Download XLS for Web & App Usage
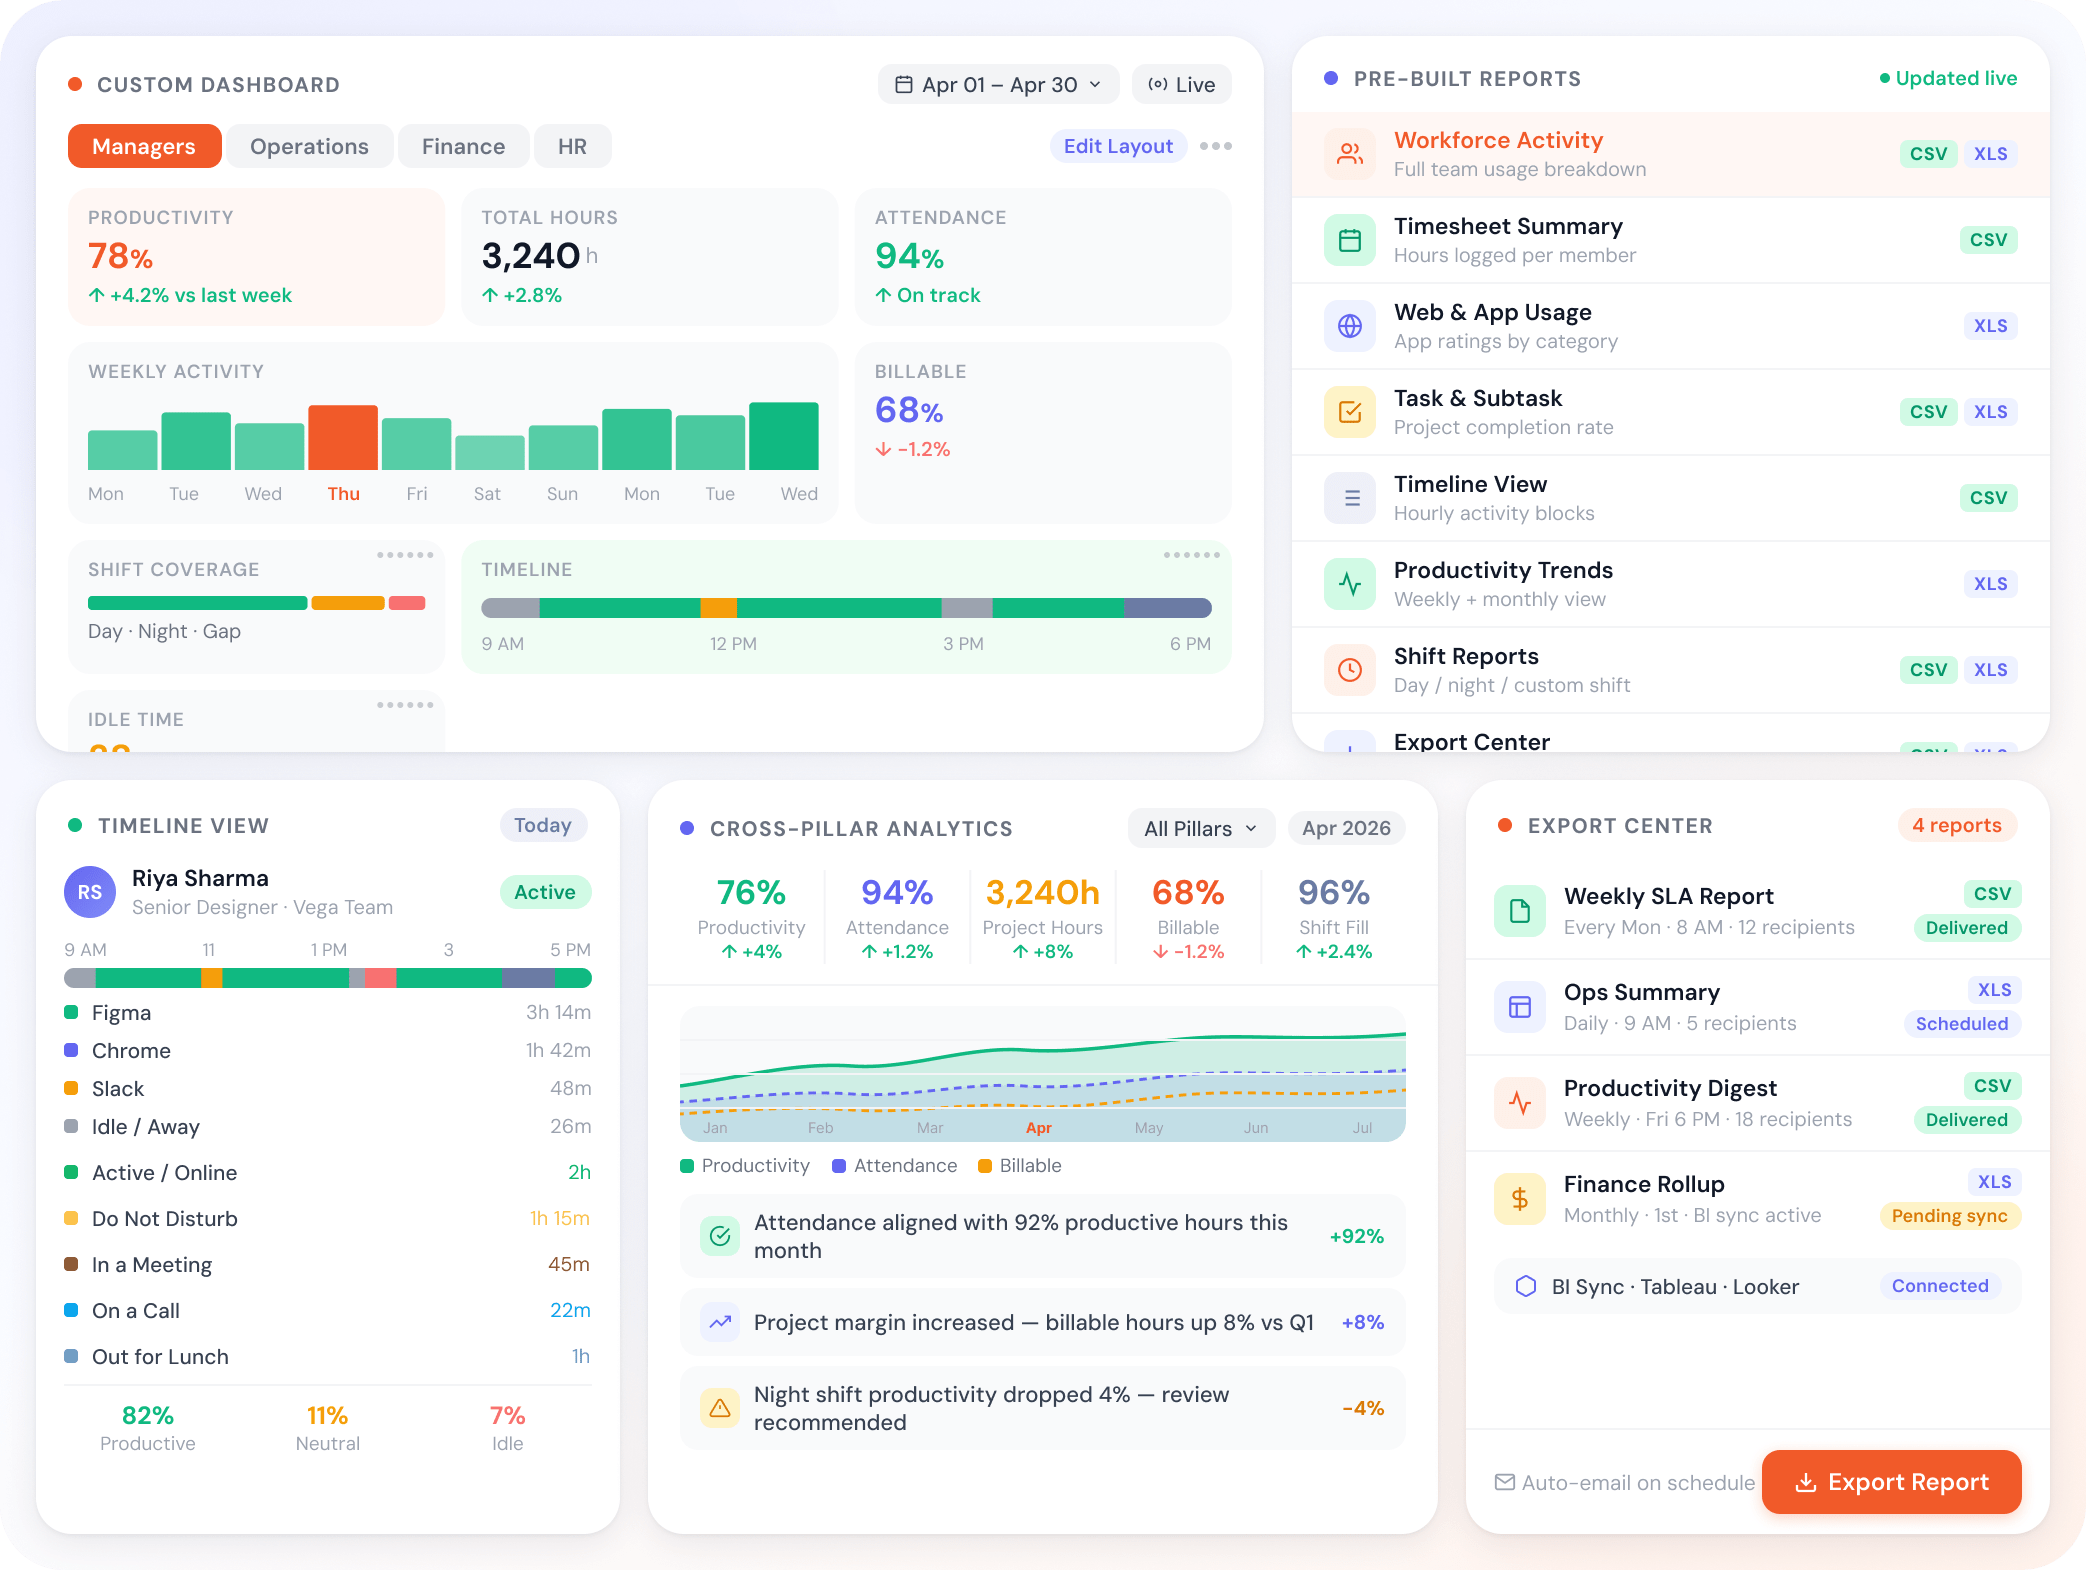The width and height of the screenshot is (2086, 1570). 1990,326
